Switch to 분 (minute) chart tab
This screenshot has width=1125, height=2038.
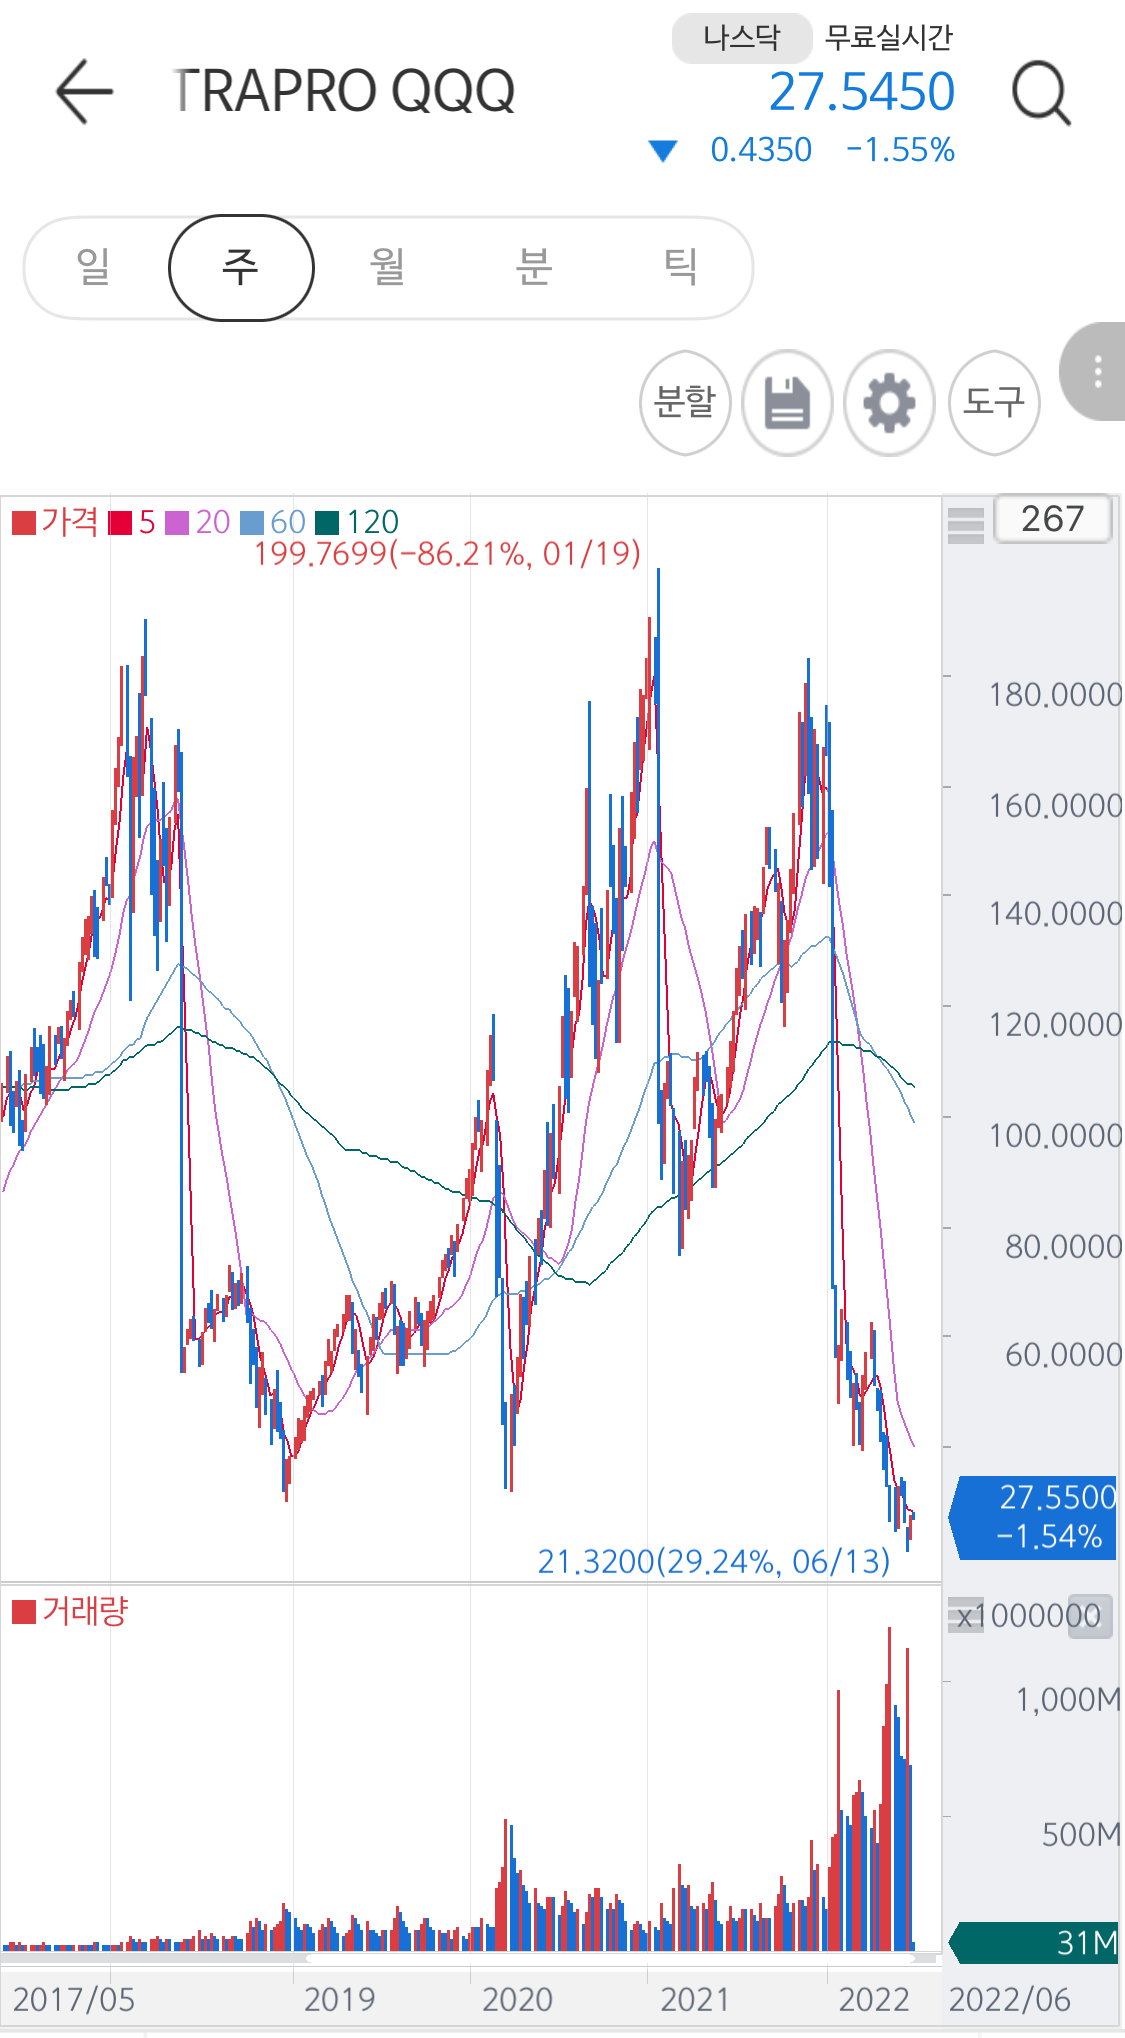coord(533,267)
